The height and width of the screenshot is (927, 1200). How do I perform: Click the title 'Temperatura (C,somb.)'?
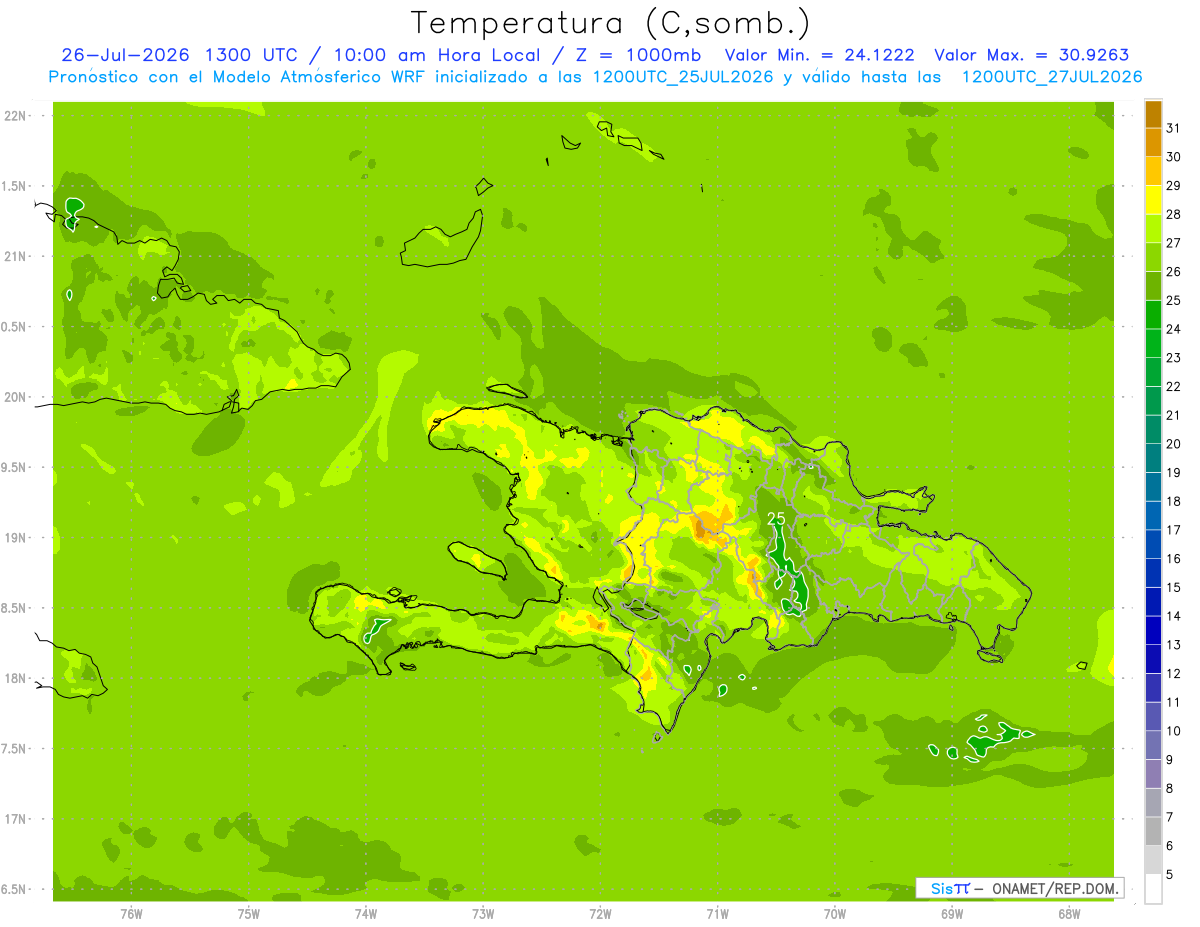tap(611, 23)
